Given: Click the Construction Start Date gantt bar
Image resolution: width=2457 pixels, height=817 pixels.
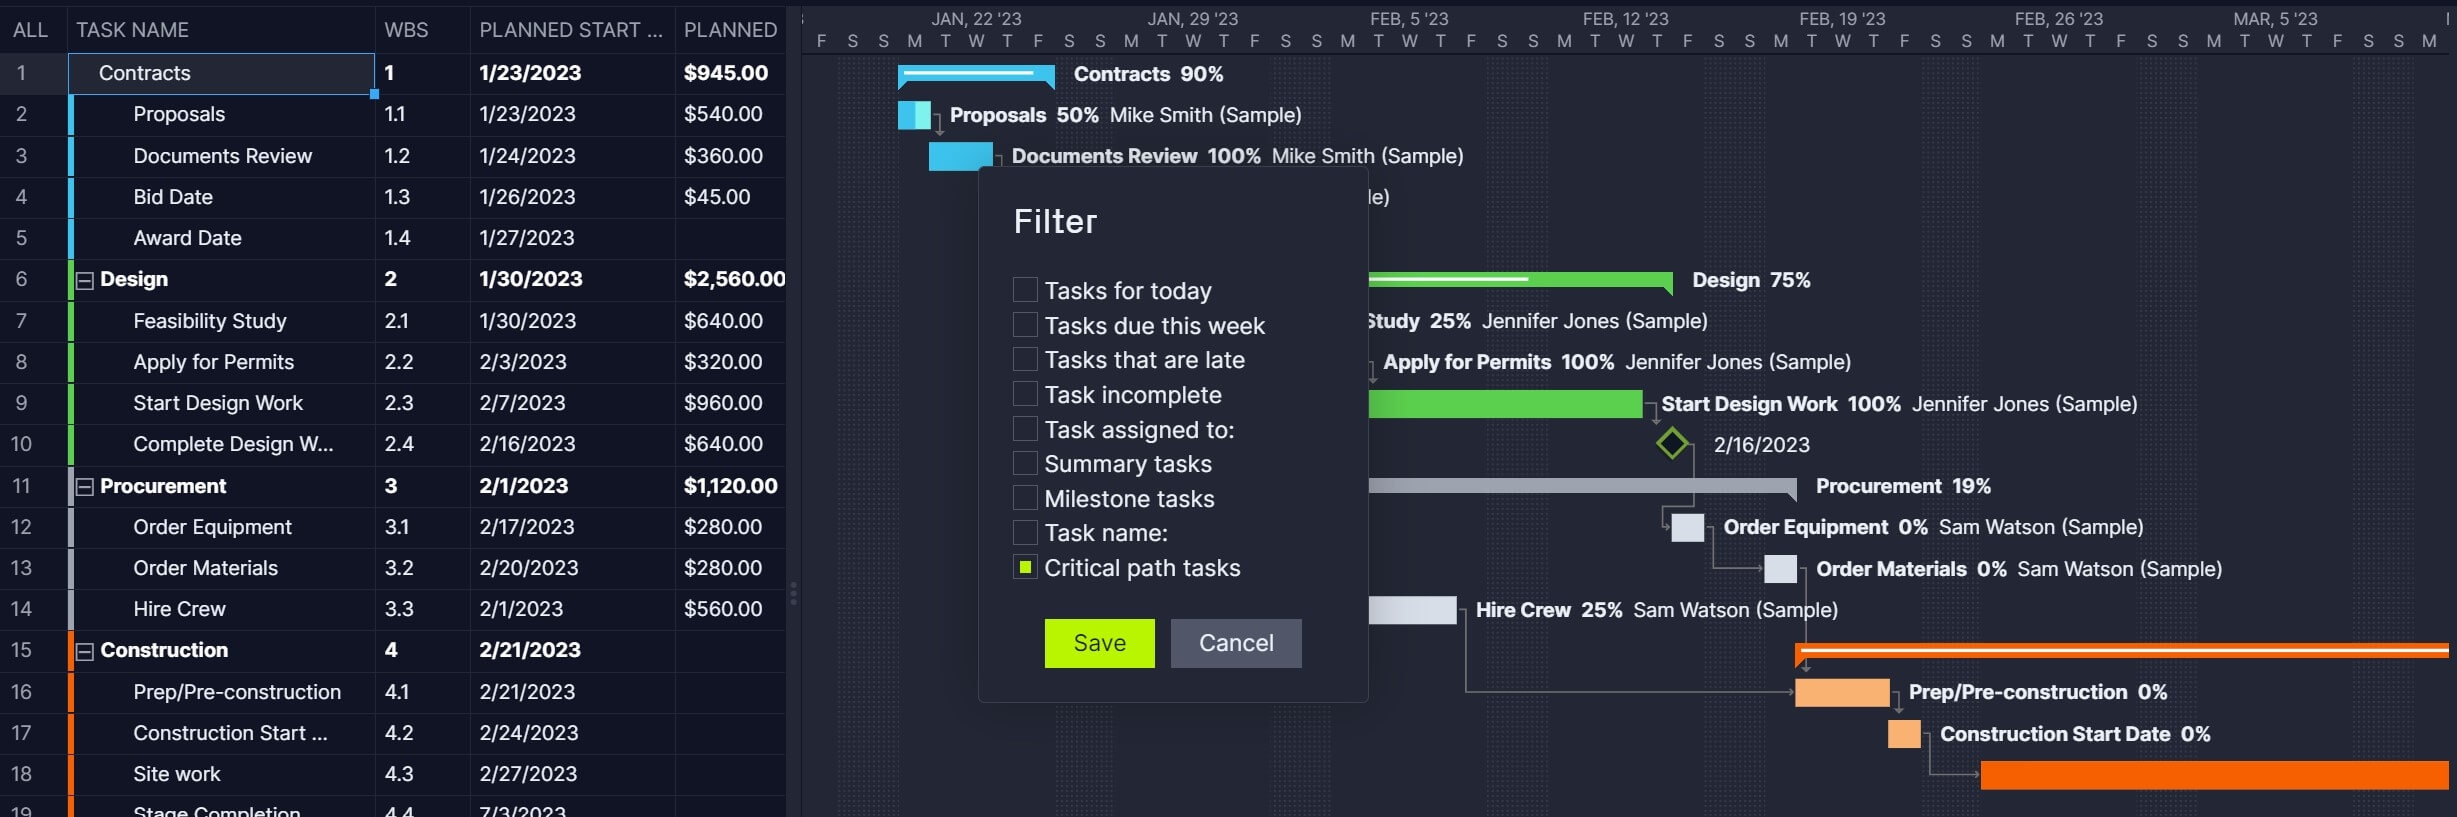Looking at the screenshot, I should [1904, 734].
